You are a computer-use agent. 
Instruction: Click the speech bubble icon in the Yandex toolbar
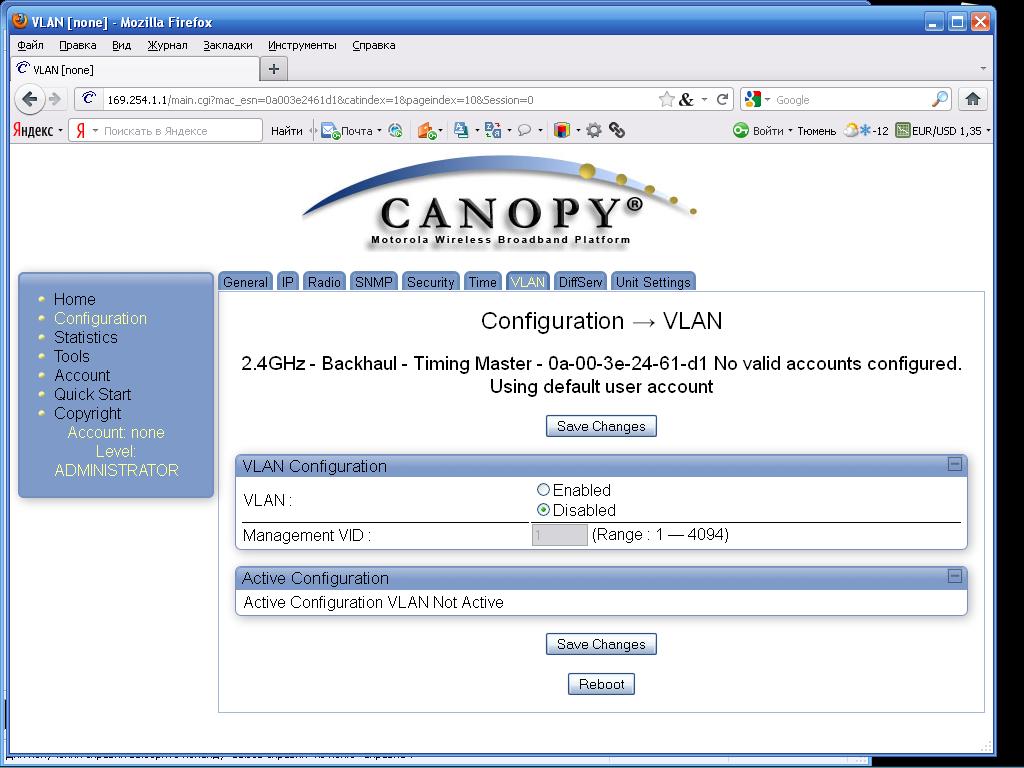(x=524, y=131)
